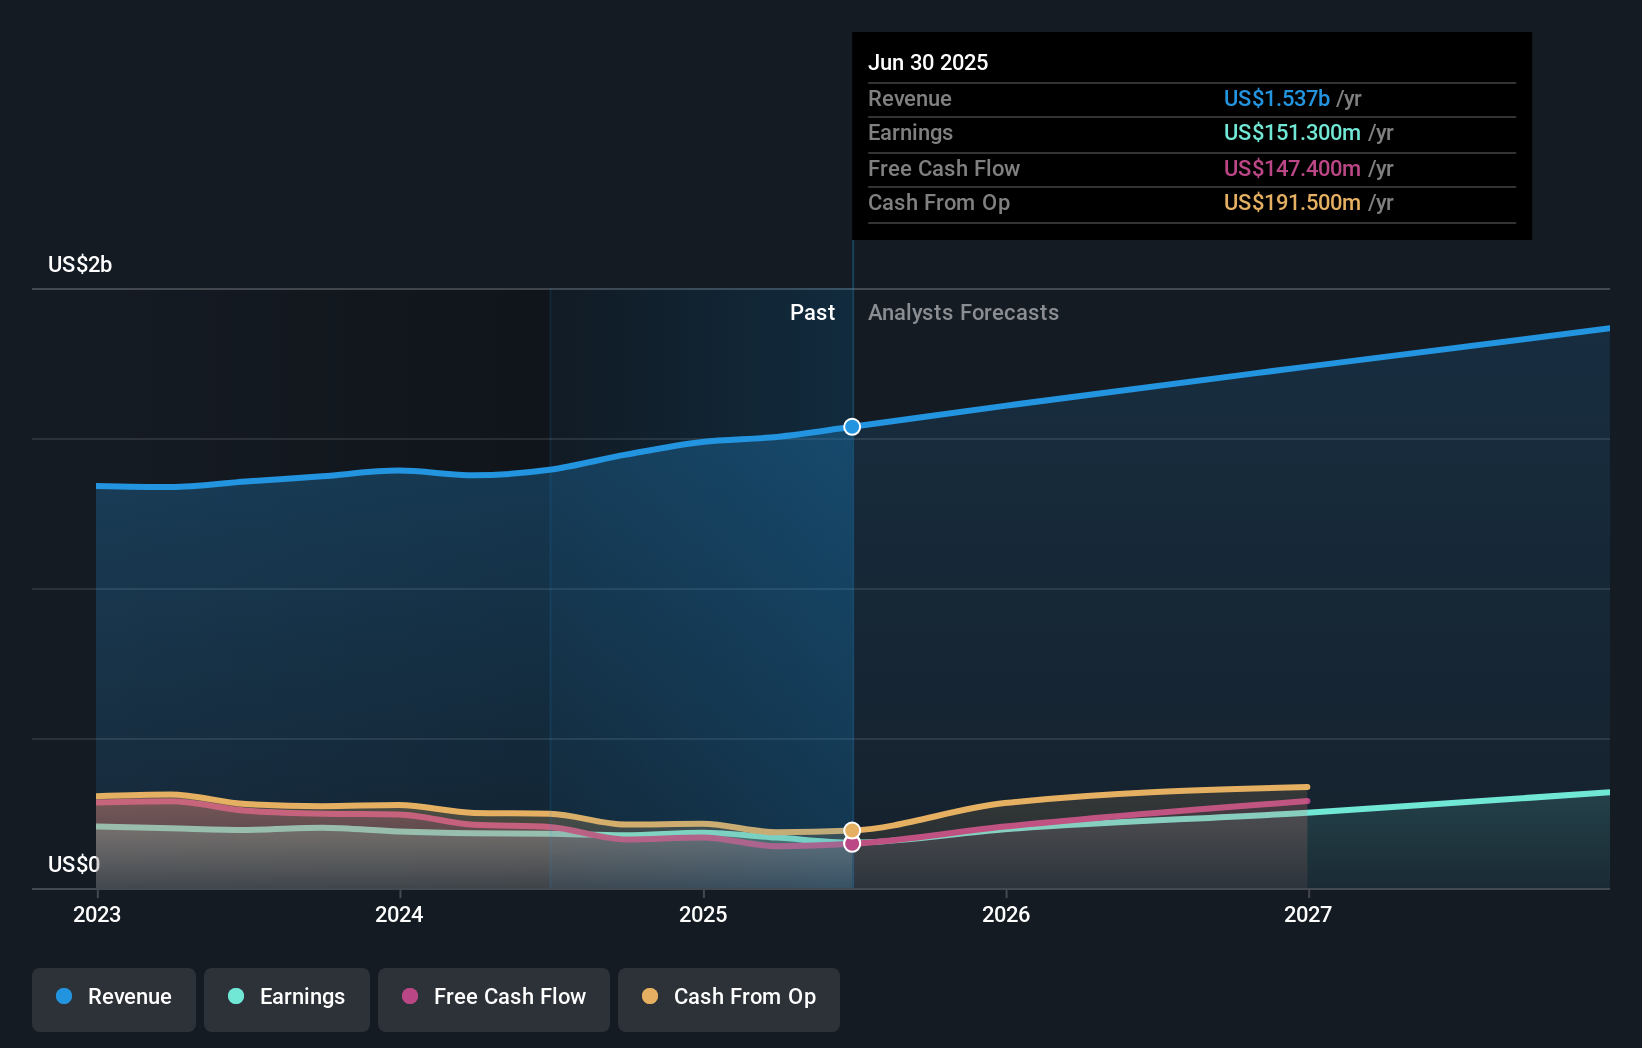Toggle the Revenue series visibility
The image size is (1642, 1048).
113,997
